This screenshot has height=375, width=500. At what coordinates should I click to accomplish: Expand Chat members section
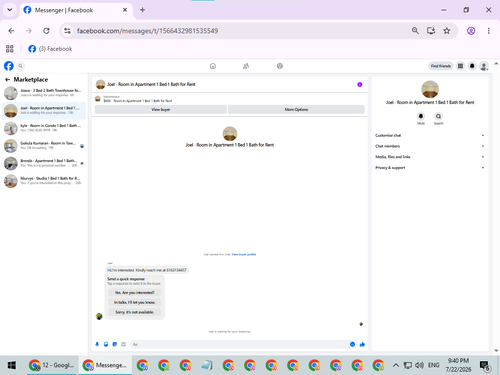click(430, 146)
